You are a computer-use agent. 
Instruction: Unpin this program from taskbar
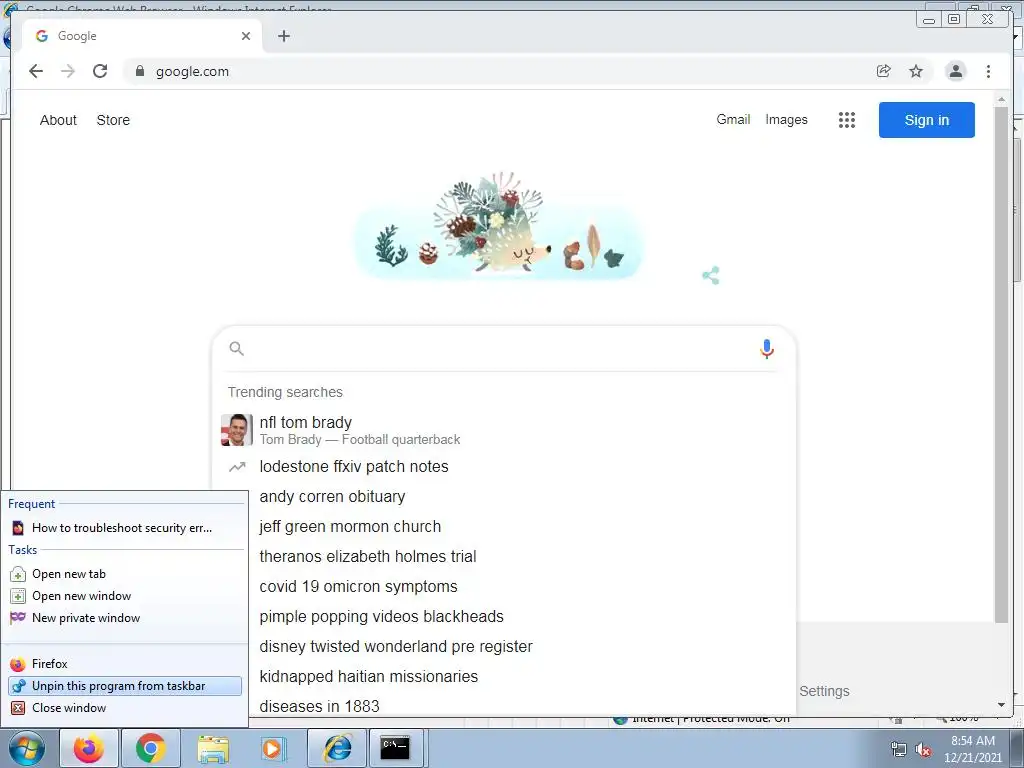(x=125, y=686)
